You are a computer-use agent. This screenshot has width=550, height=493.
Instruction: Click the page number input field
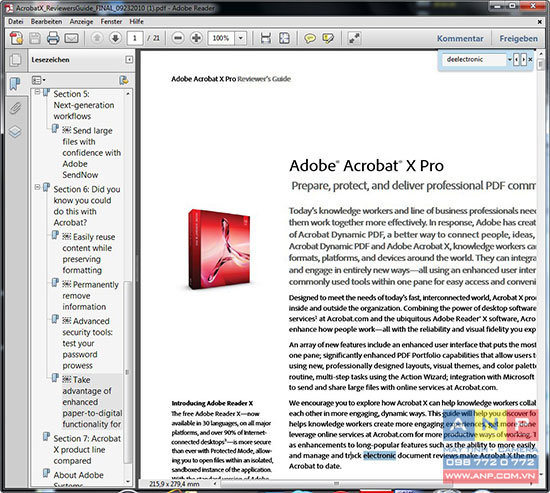pyautogui.click(x=135, y=38)
